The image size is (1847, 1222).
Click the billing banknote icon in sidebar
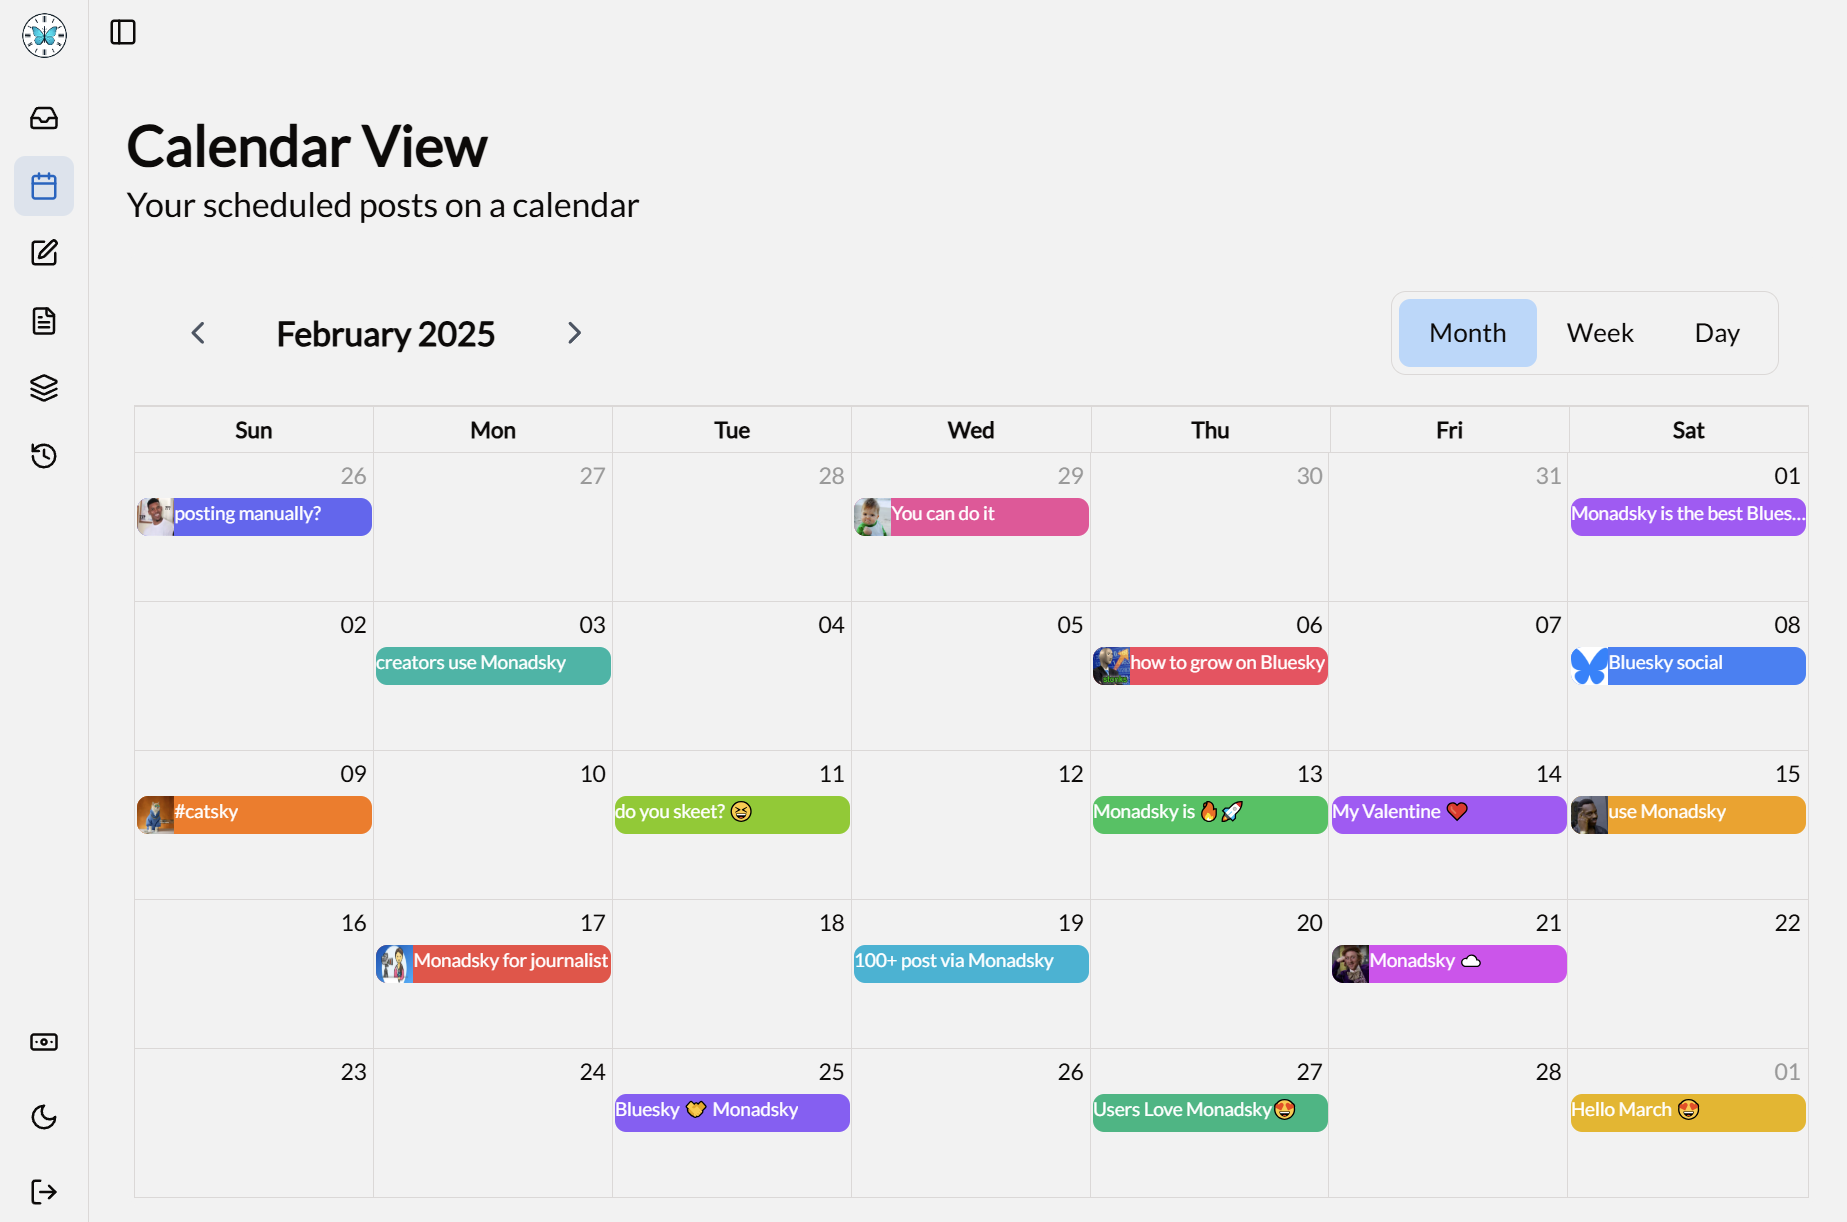click(x=44, y=1042)
